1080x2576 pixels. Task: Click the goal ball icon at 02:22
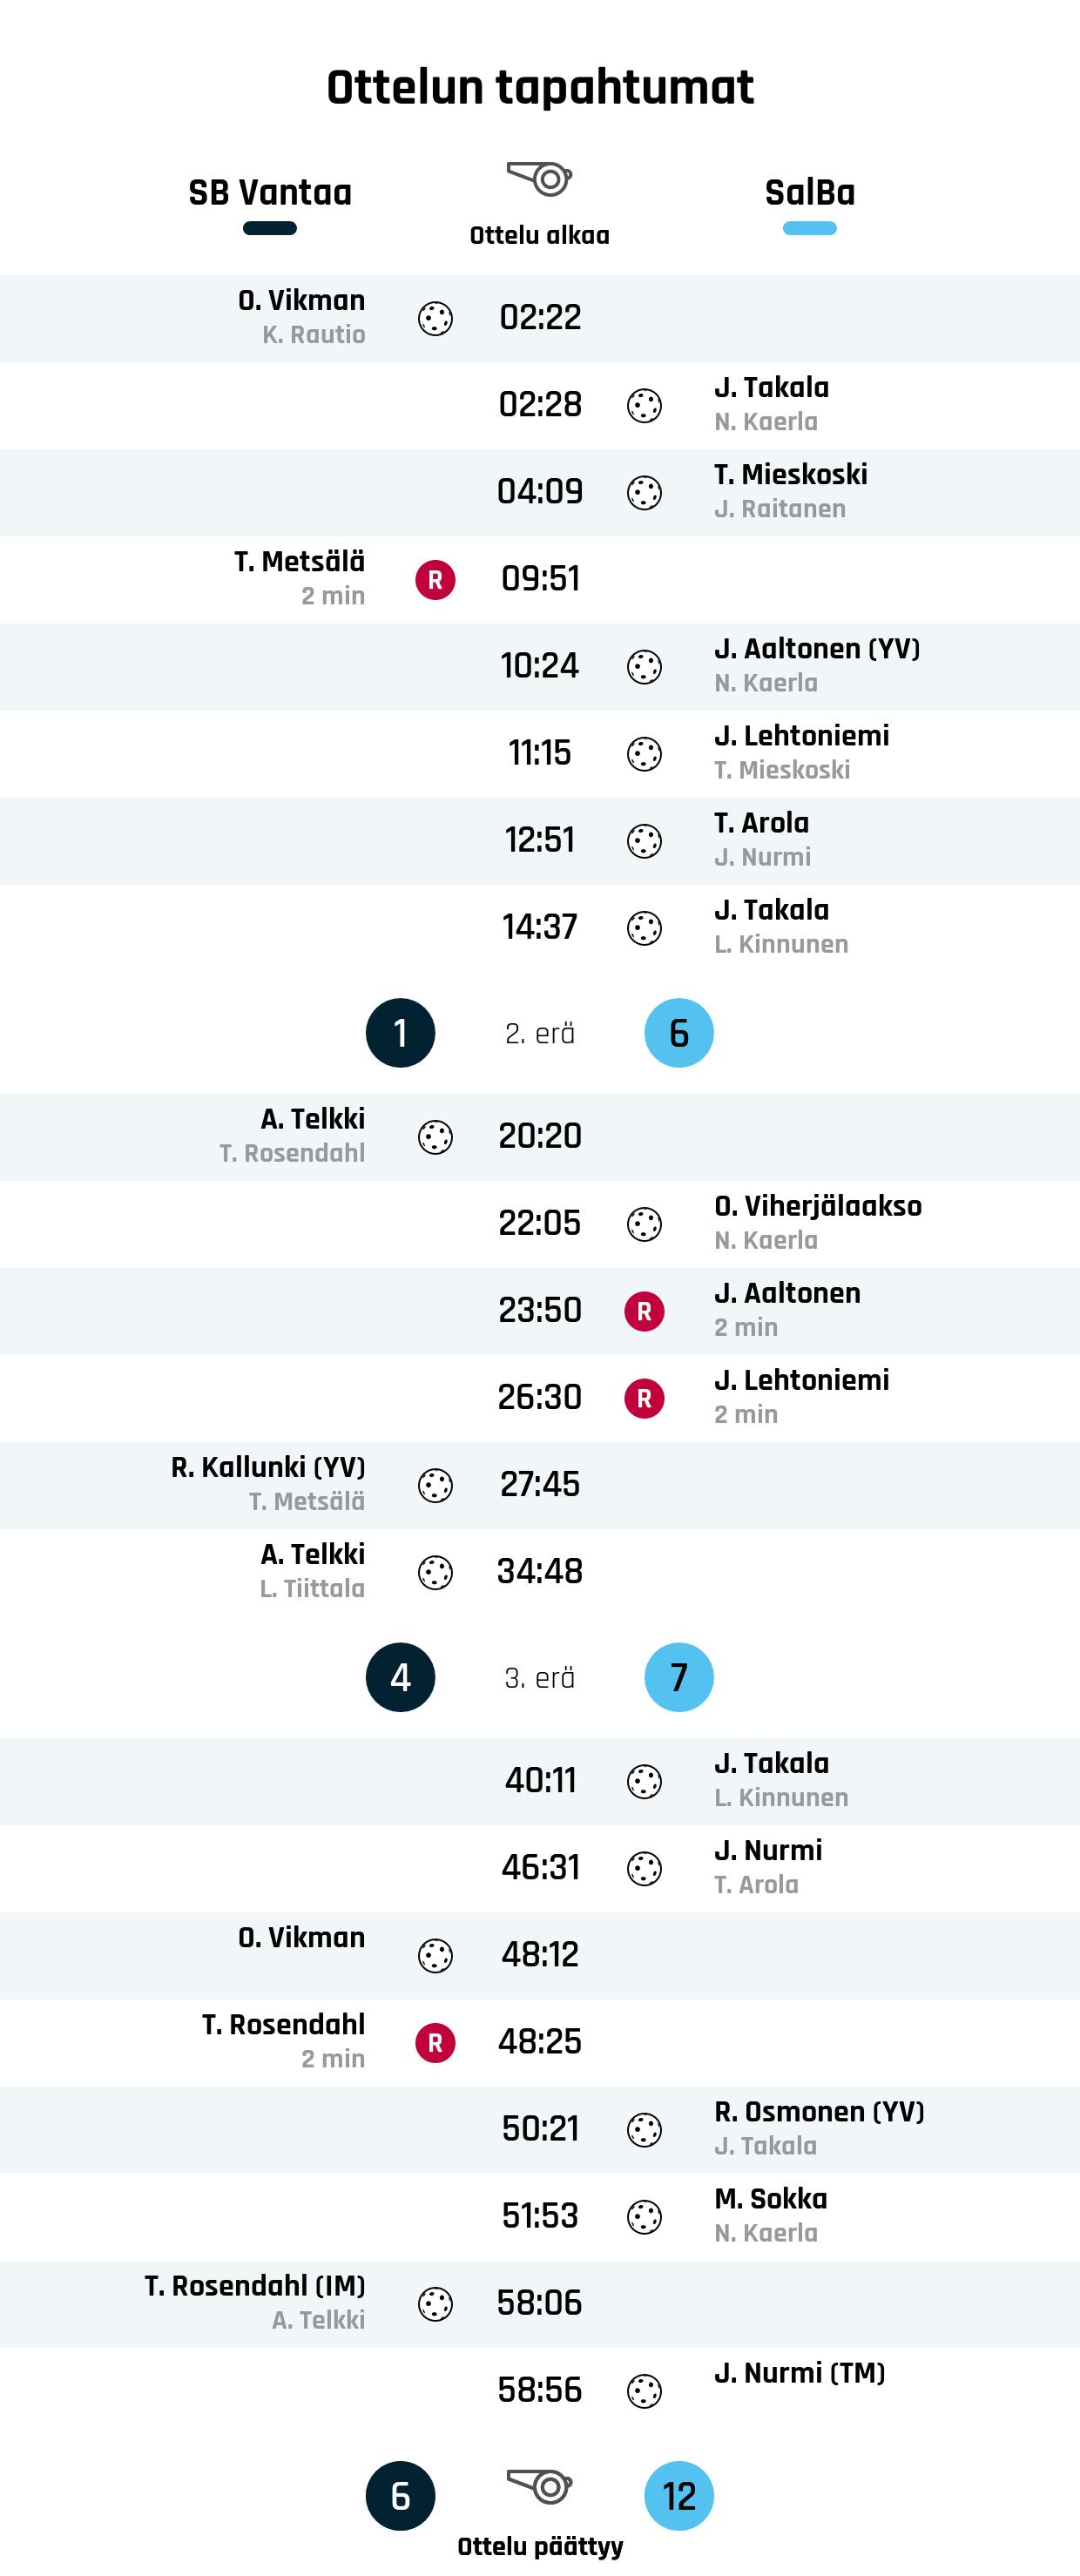pyautogui.click(x=435, y=319)
